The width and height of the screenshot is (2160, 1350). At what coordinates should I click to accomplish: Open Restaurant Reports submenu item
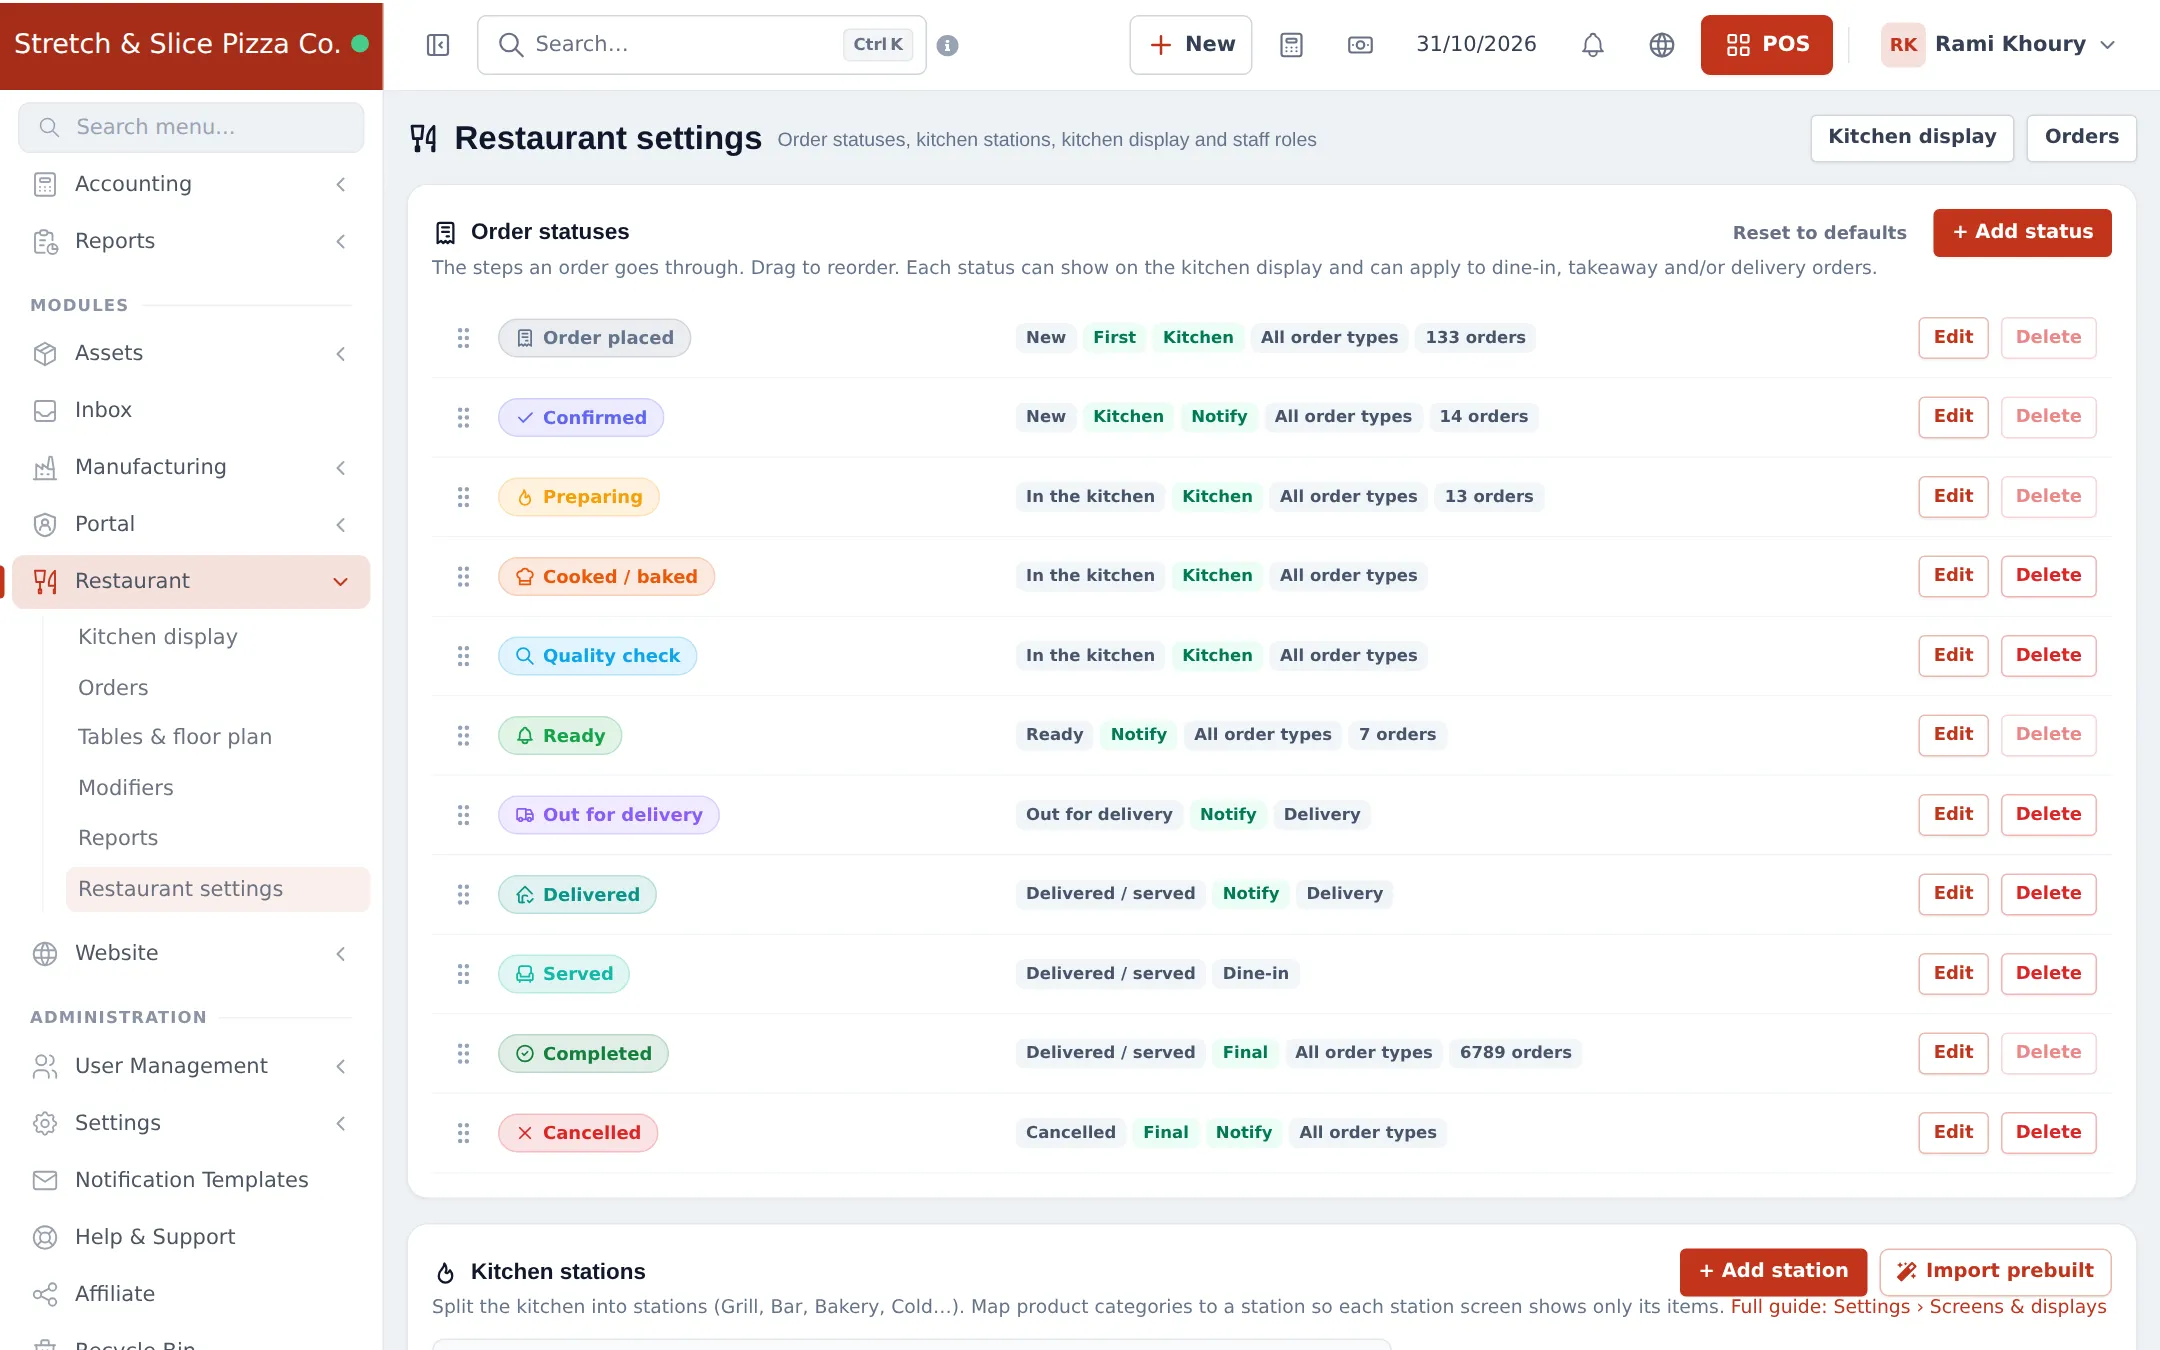(x=118, y=838)
